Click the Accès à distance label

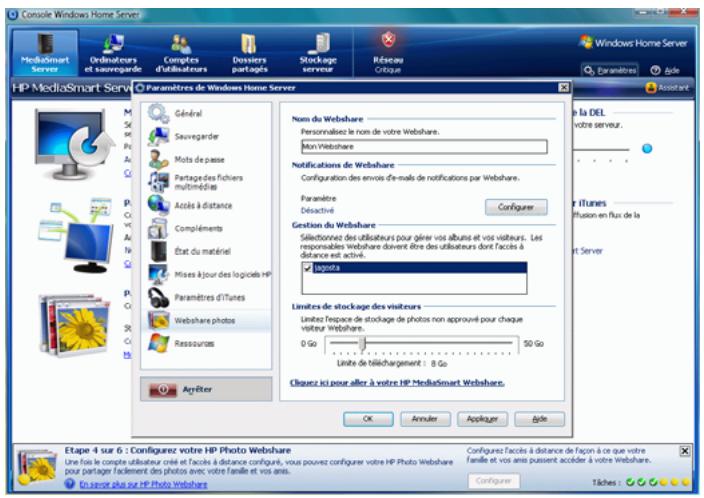pyautogui.click(x=203, y=206)
